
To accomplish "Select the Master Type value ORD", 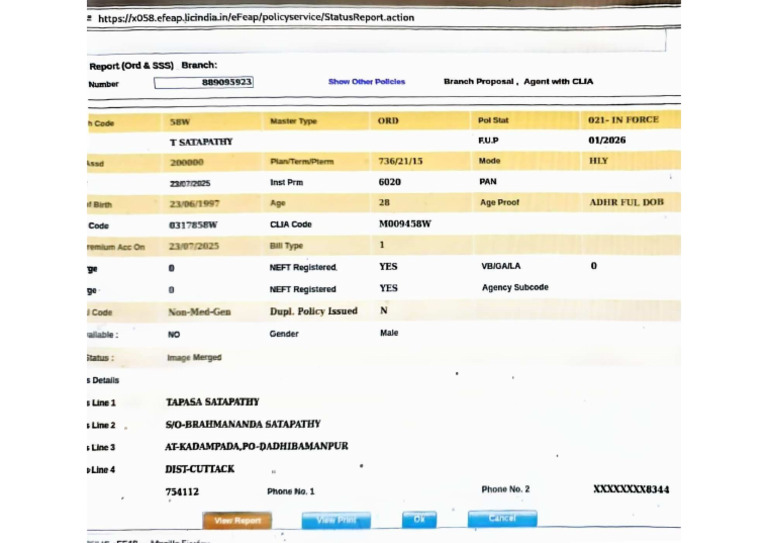I will click(x=388, y=121).
